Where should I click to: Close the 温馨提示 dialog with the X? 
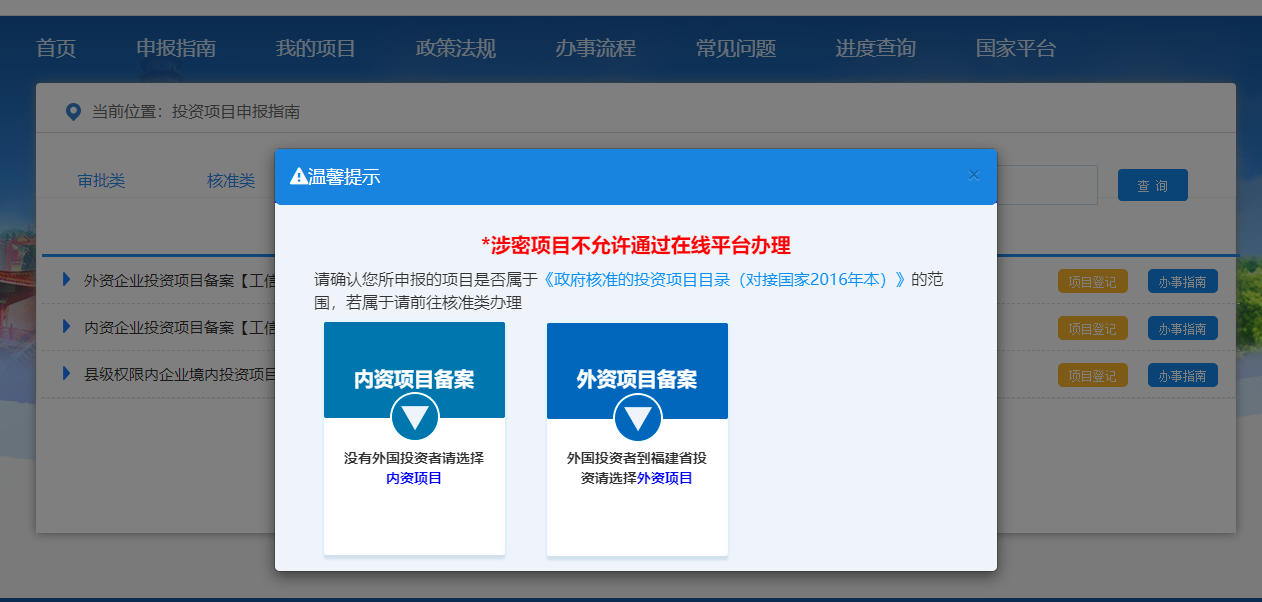coord(973,175)
